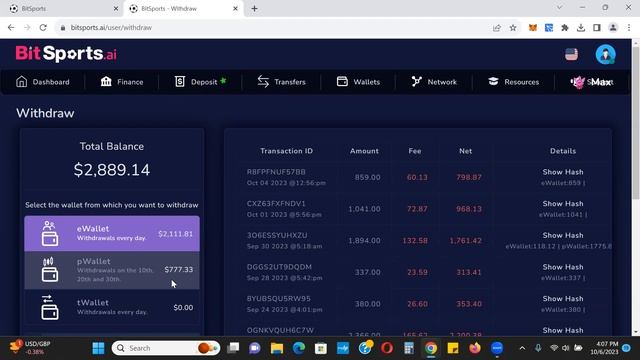Screen dimensions: 640x360
Task: Reload the page with refresh icon
Action: pos(43,28)
